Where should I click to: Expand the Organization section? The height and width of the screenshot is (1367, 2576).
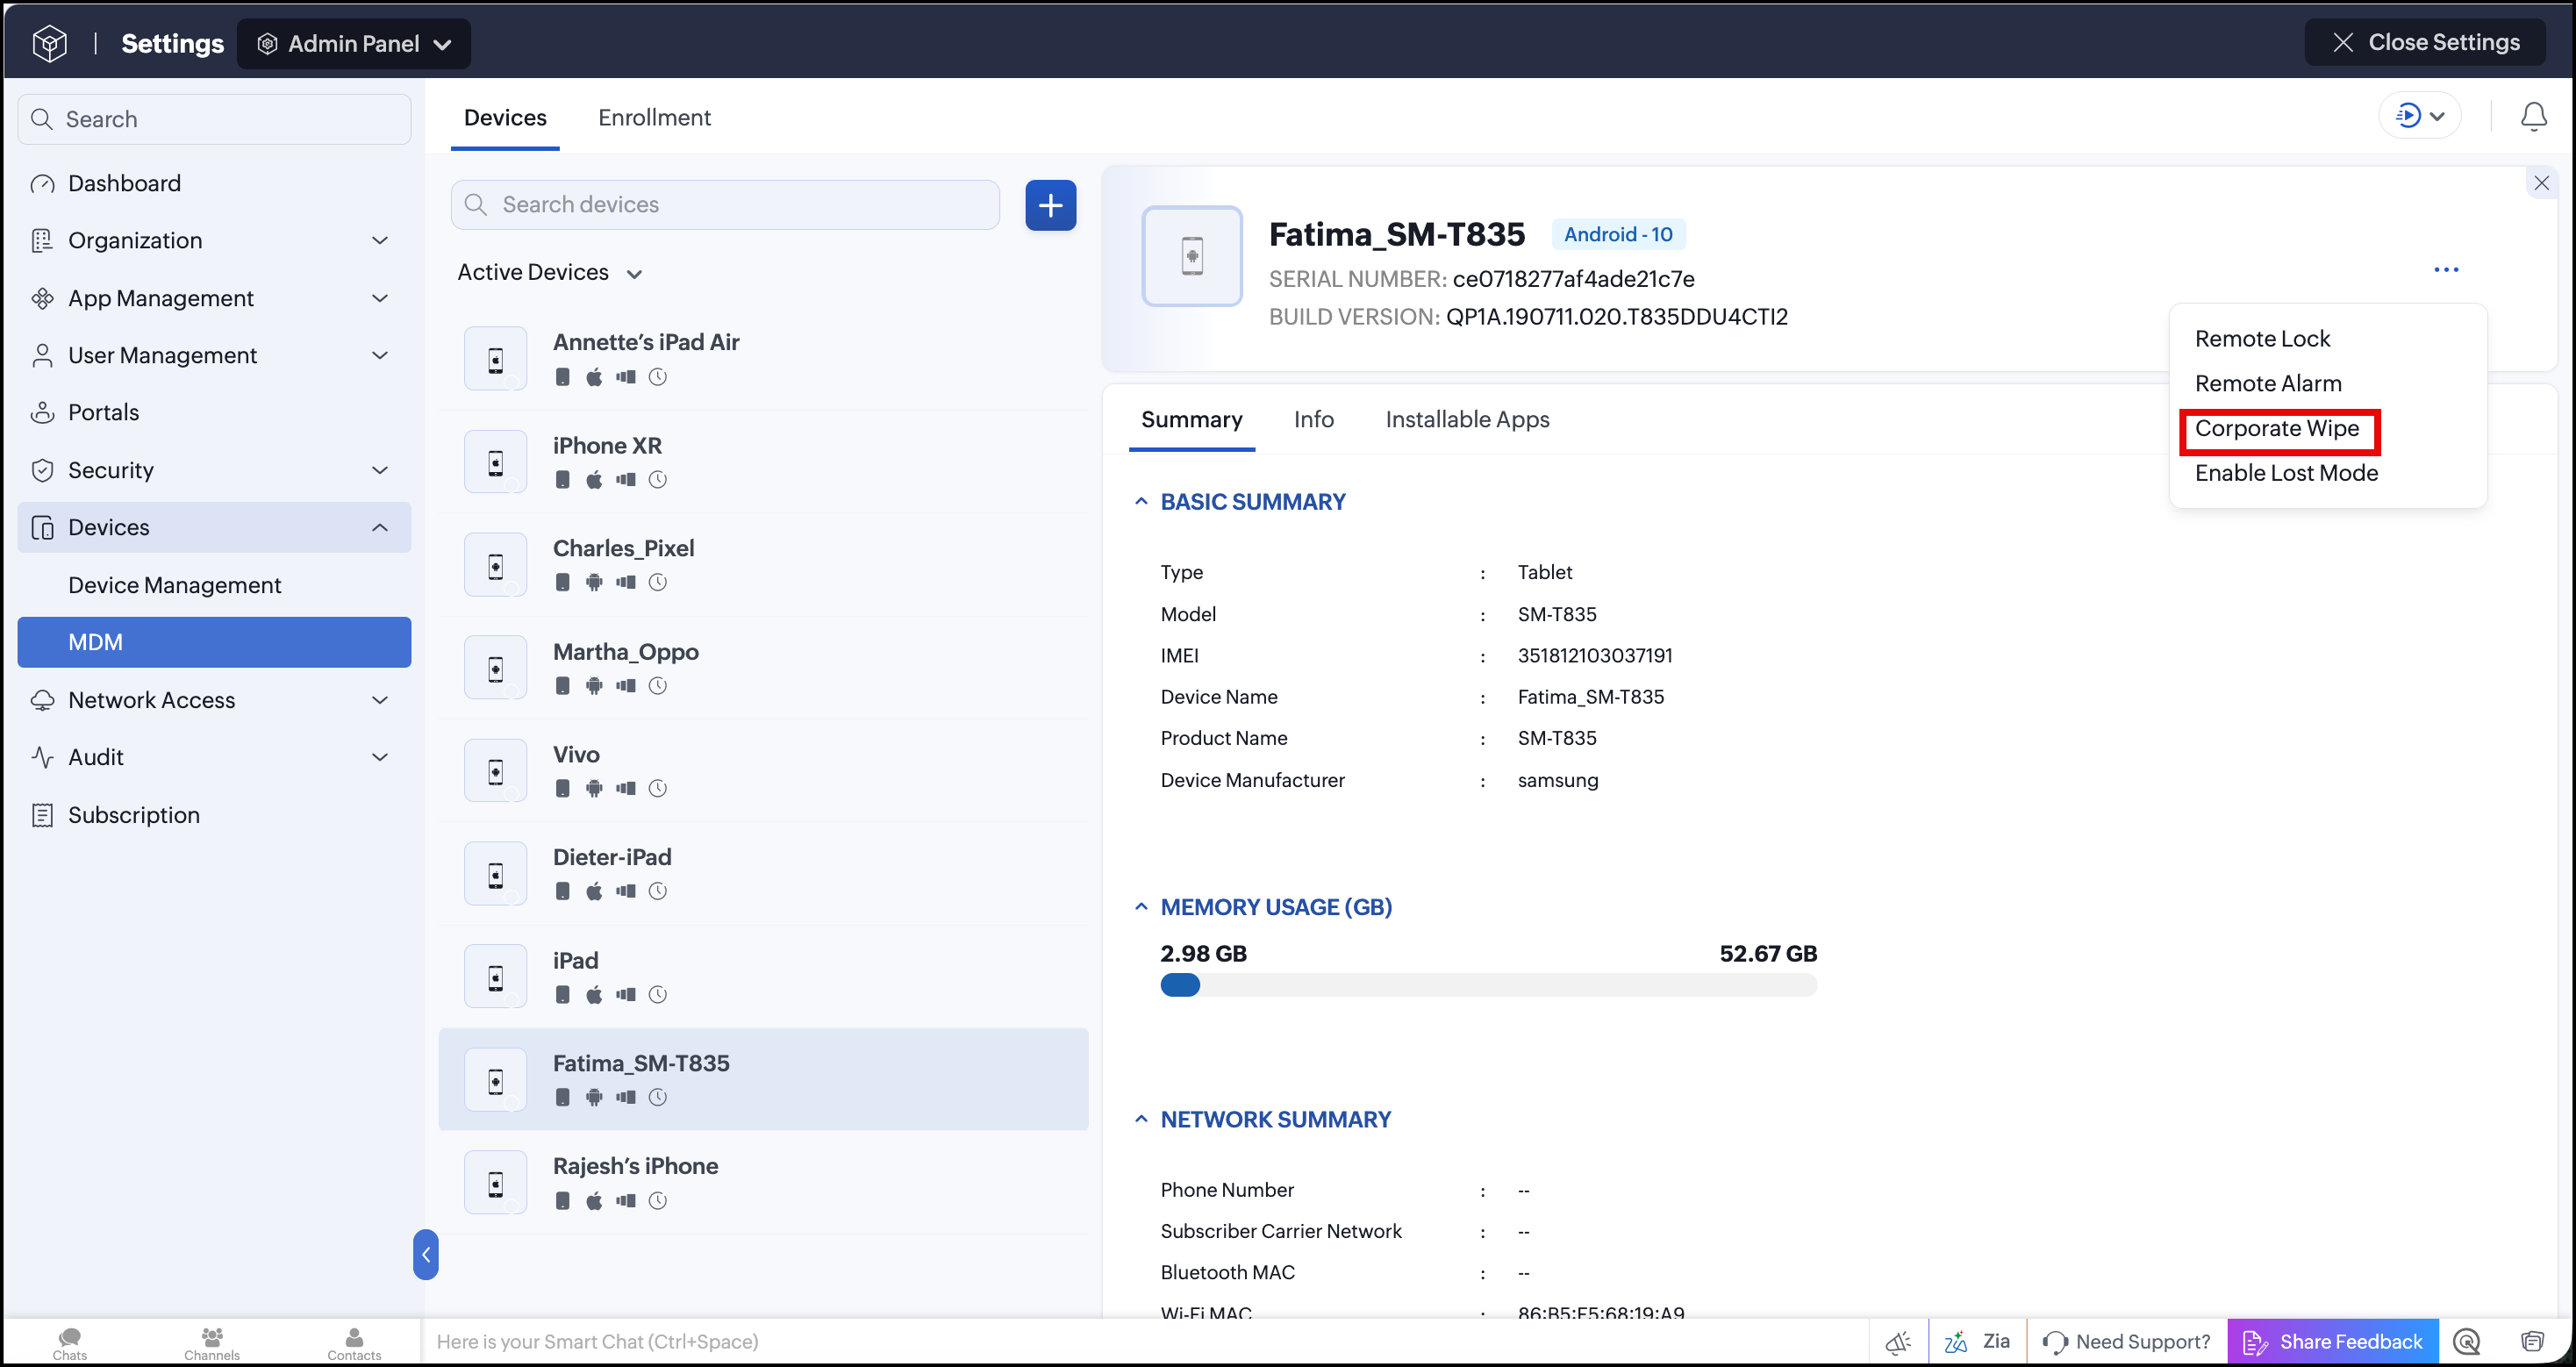(x=380, y=241)
